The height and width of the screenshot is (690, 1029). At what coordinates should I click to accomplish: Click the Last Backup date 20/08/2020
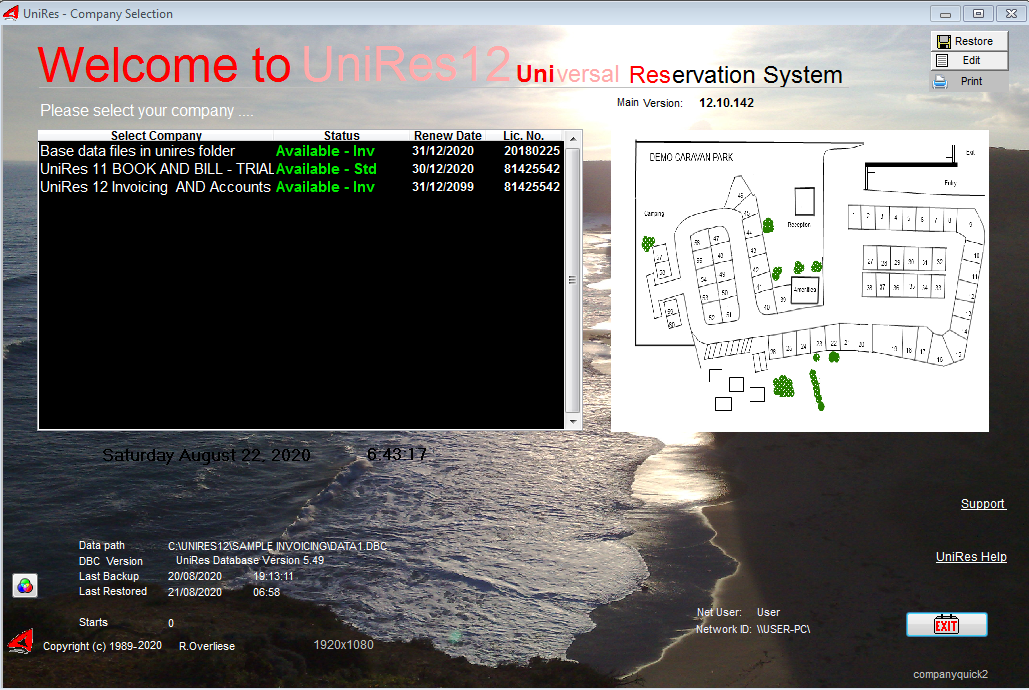tap(195, 576)
